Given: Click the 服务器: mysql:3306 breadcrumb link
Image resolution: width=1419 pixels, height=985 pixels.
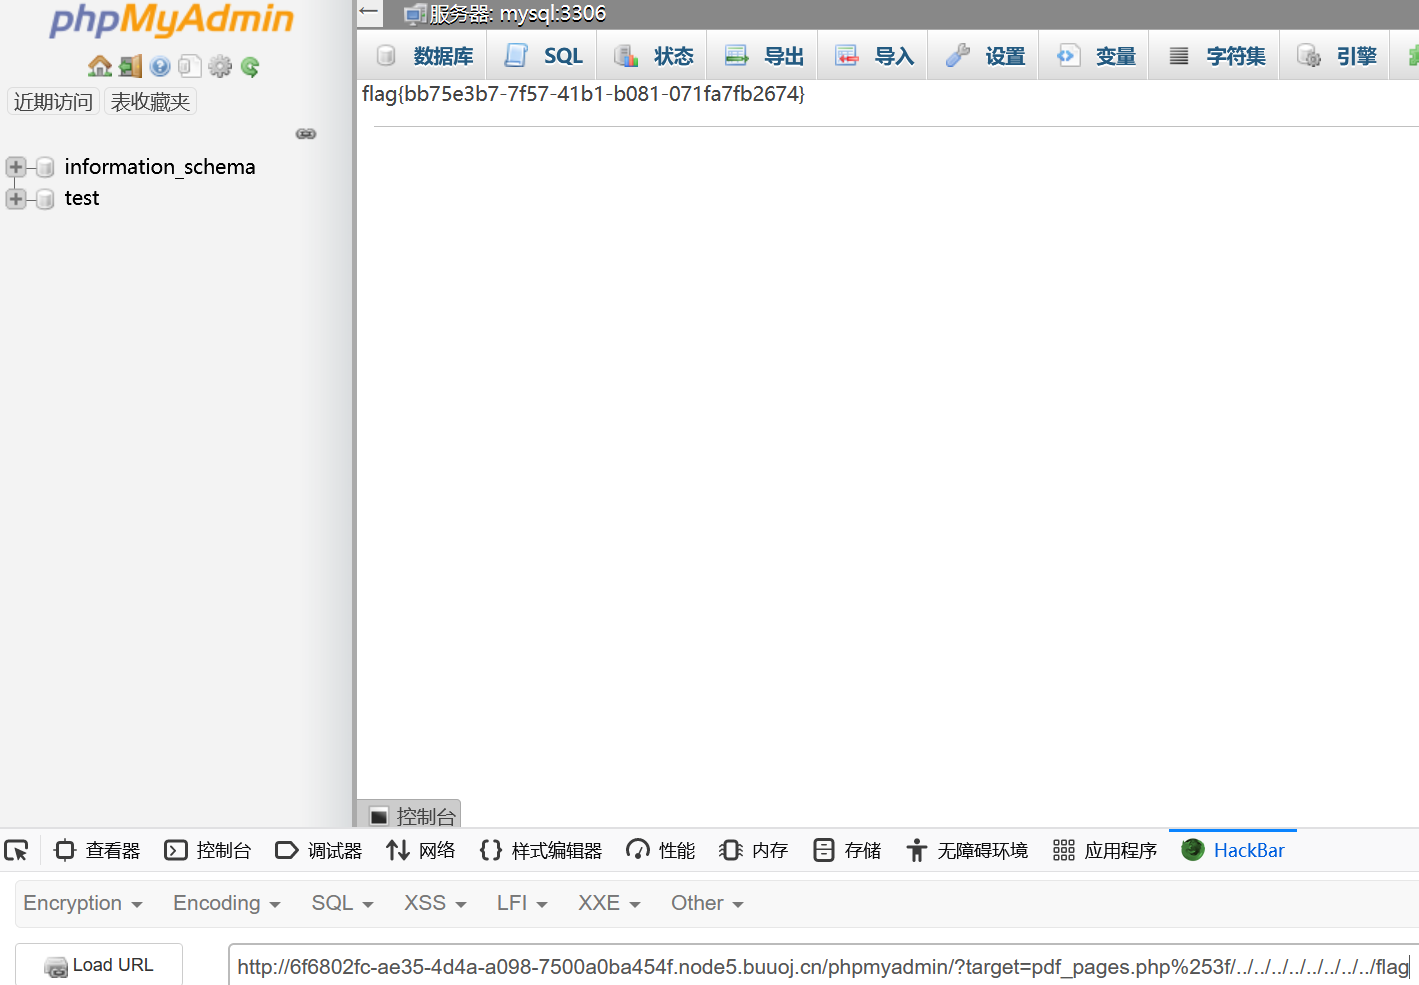Looking at the screenshot, I should pos(518,13).
